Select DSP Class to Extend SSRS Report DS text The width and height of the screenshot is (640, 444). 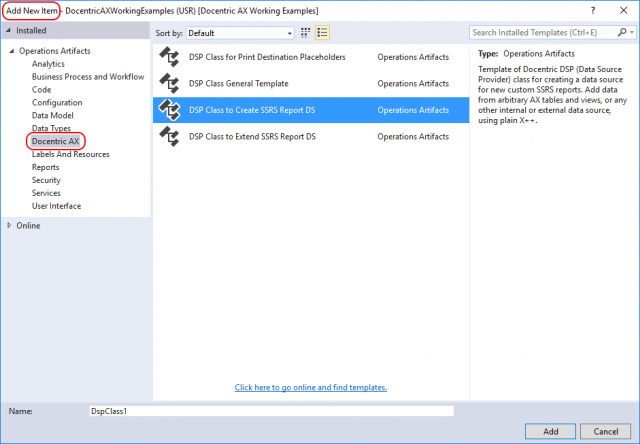click(x=252, y=137)
